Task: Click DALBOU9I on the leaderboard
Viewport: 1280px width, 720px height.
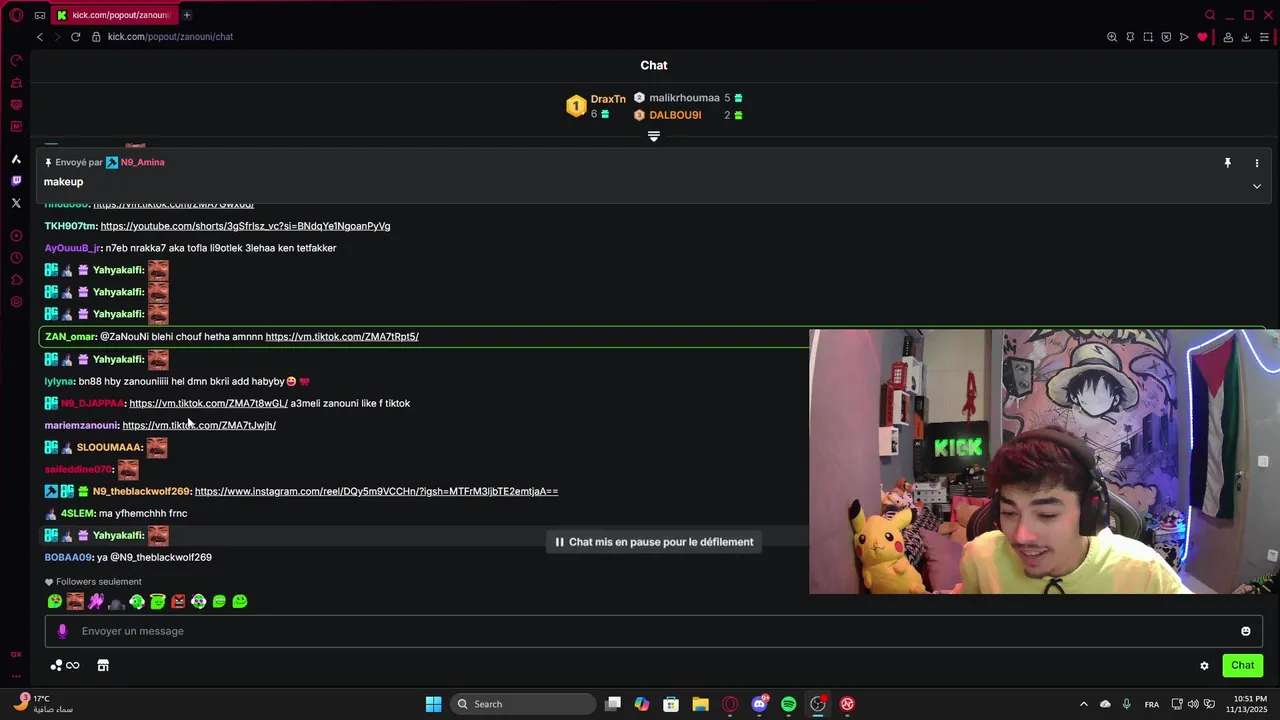Action: point(675,115)
